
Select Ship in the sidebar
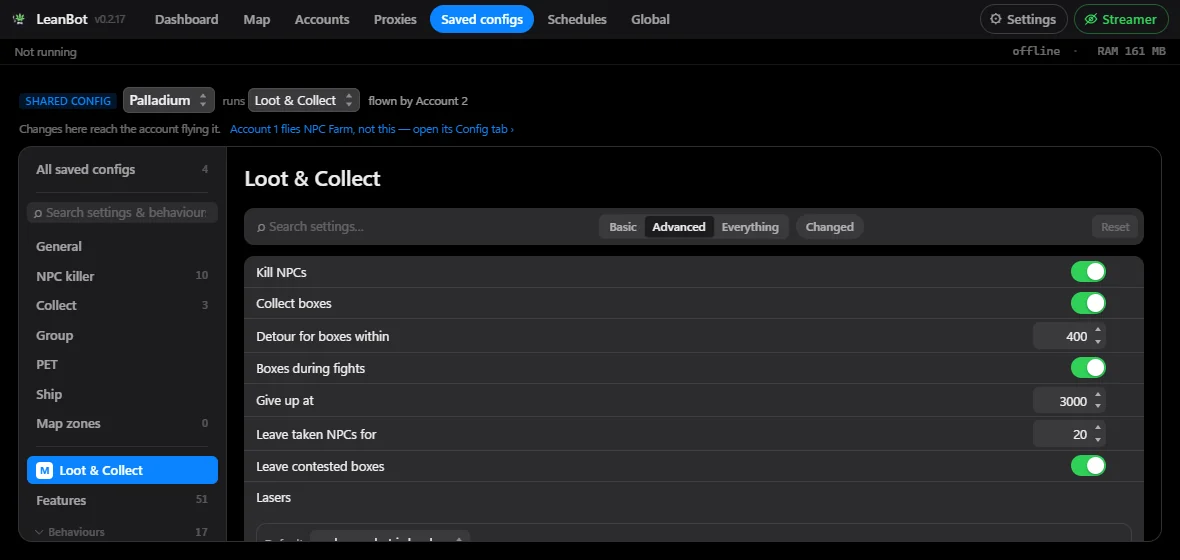(122, 394)
